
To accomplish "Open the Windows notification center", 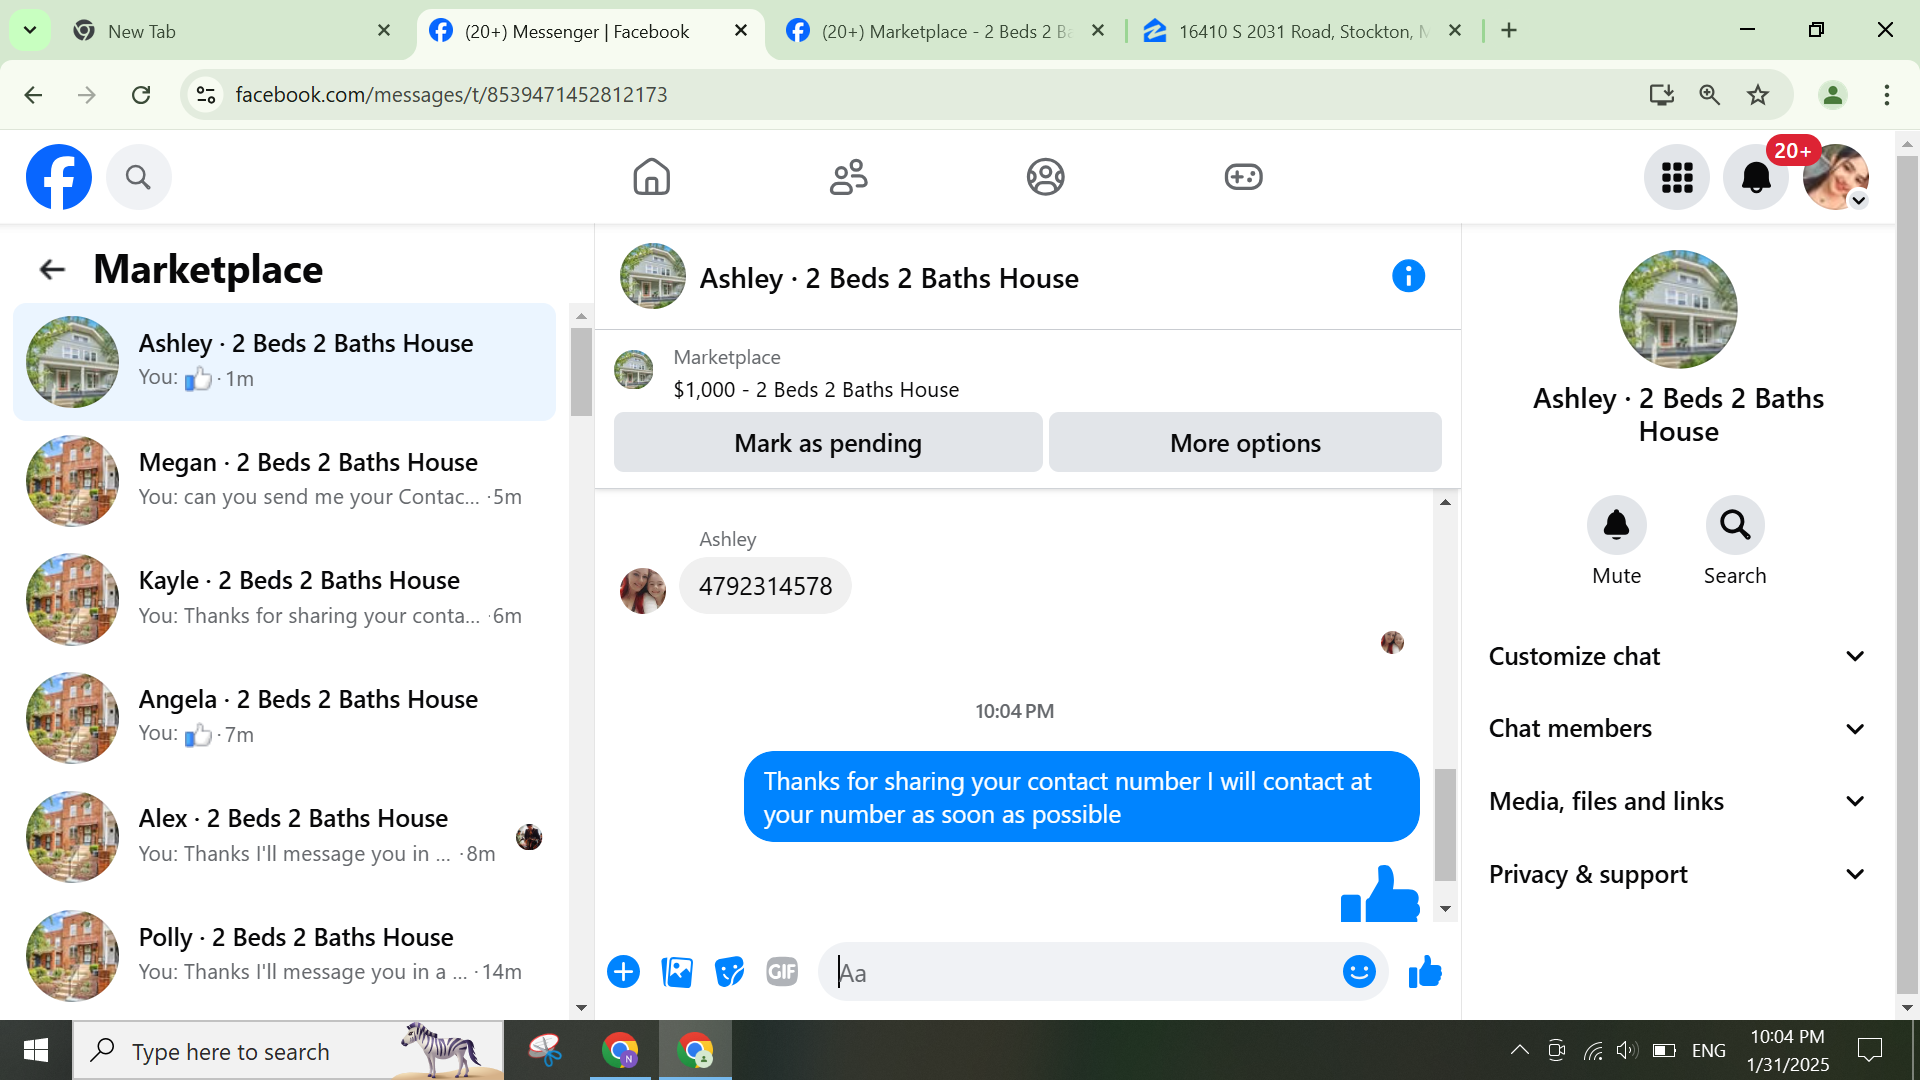I will 1869,1050.
